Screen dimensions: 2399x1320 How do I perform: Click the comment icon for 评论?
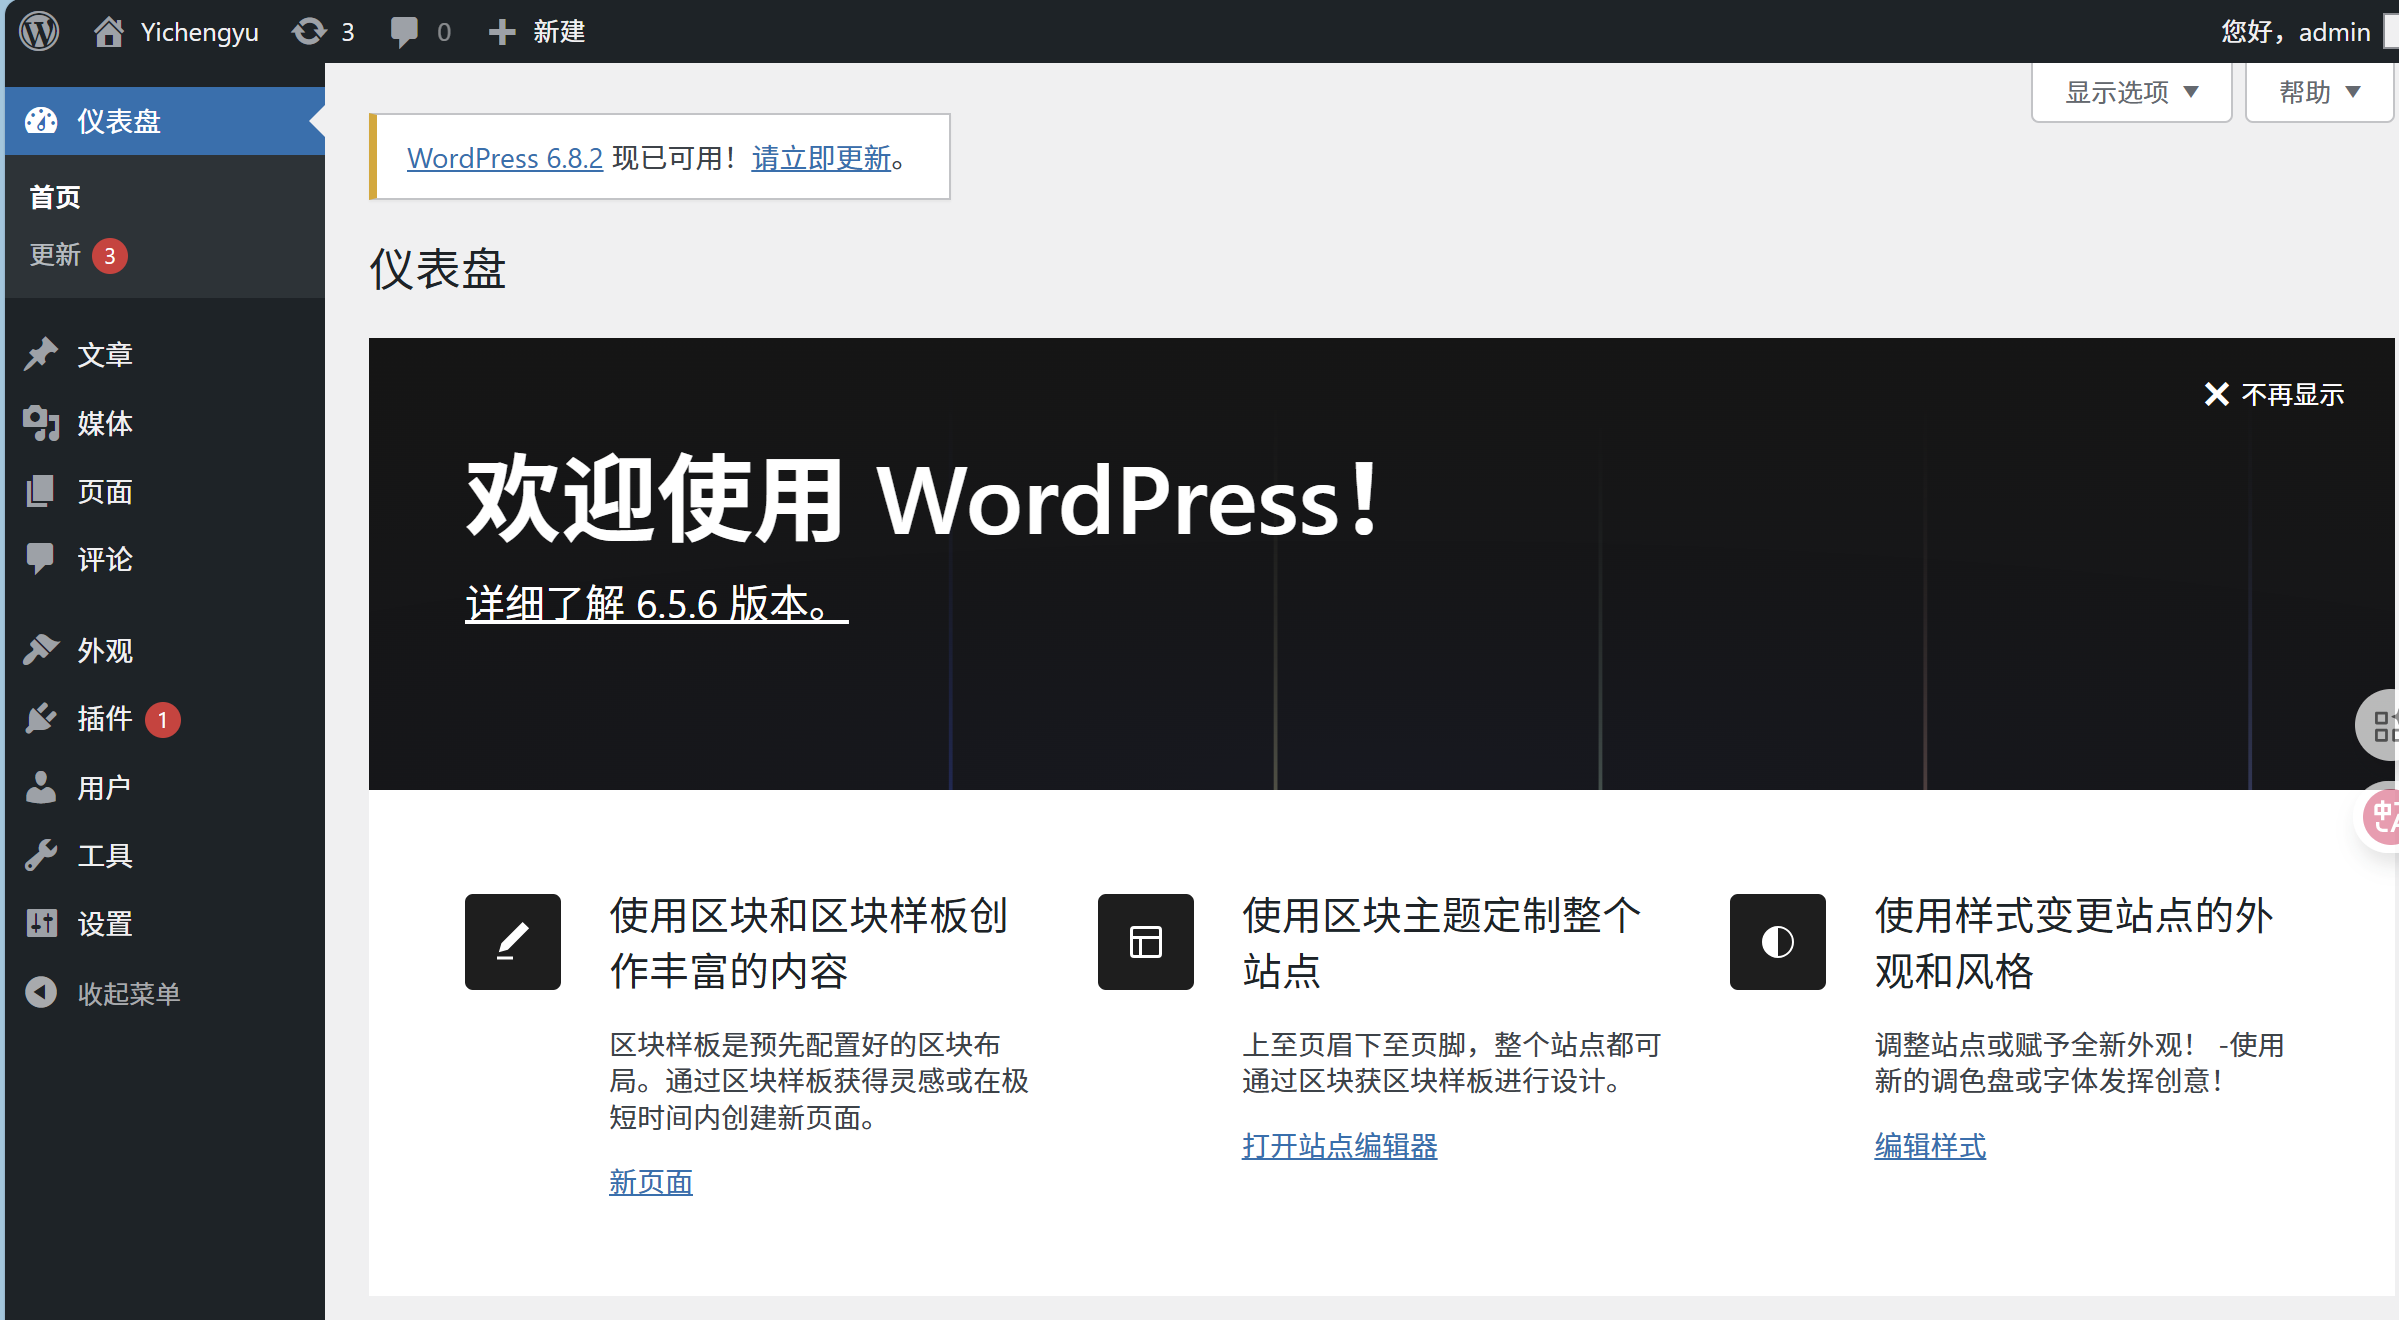point(41,559)
